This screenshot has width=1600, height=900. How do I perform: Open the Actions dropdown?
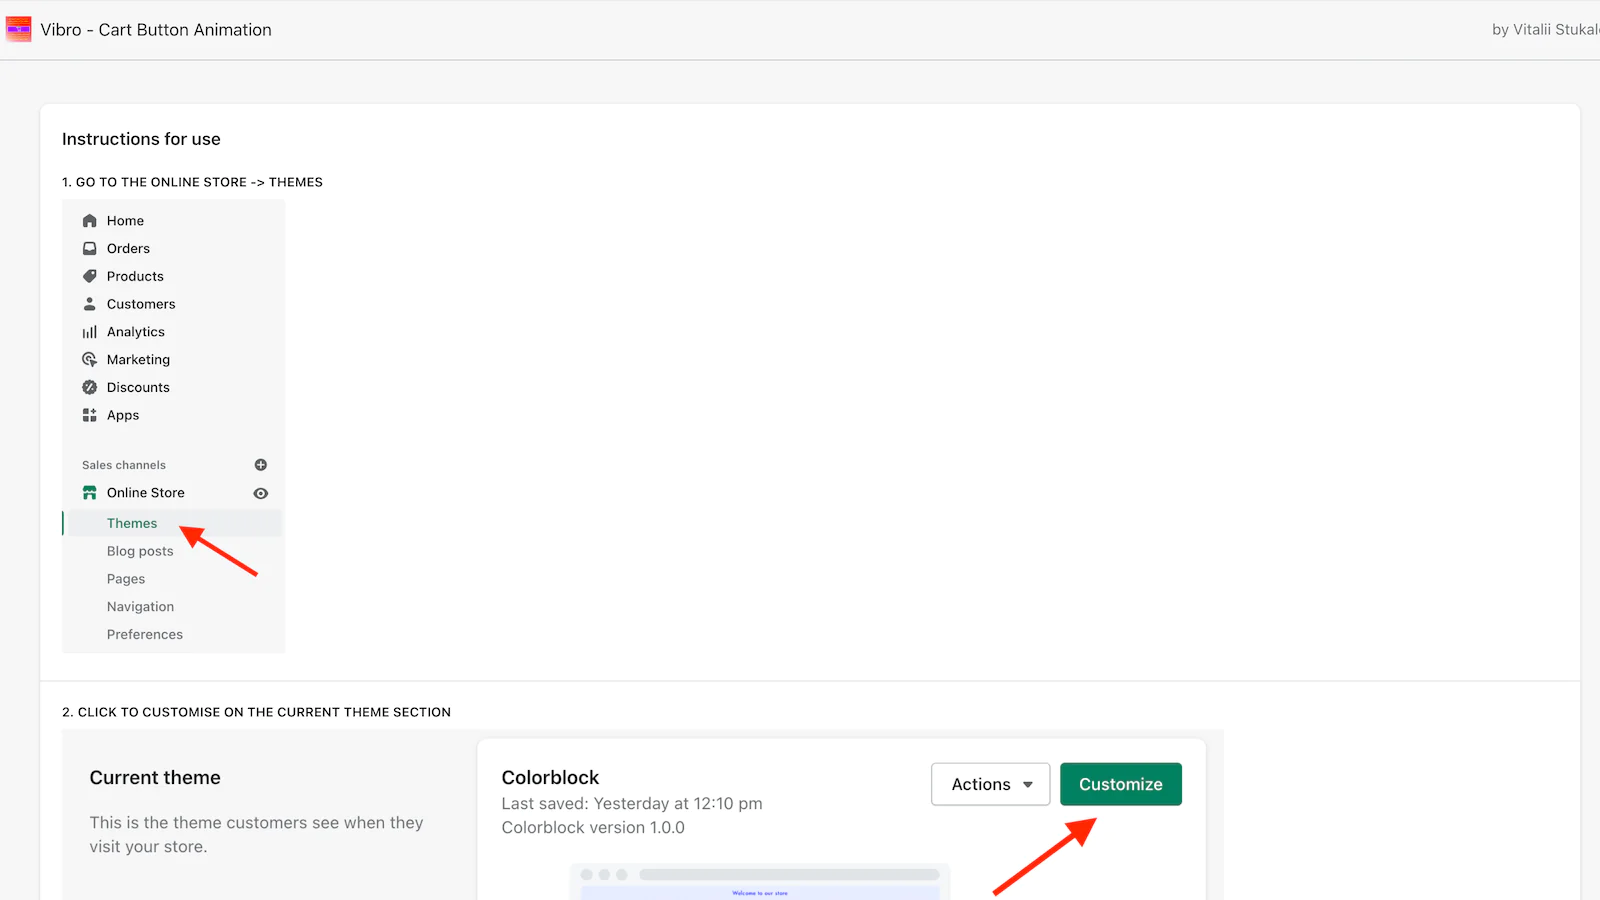[991, 784]
